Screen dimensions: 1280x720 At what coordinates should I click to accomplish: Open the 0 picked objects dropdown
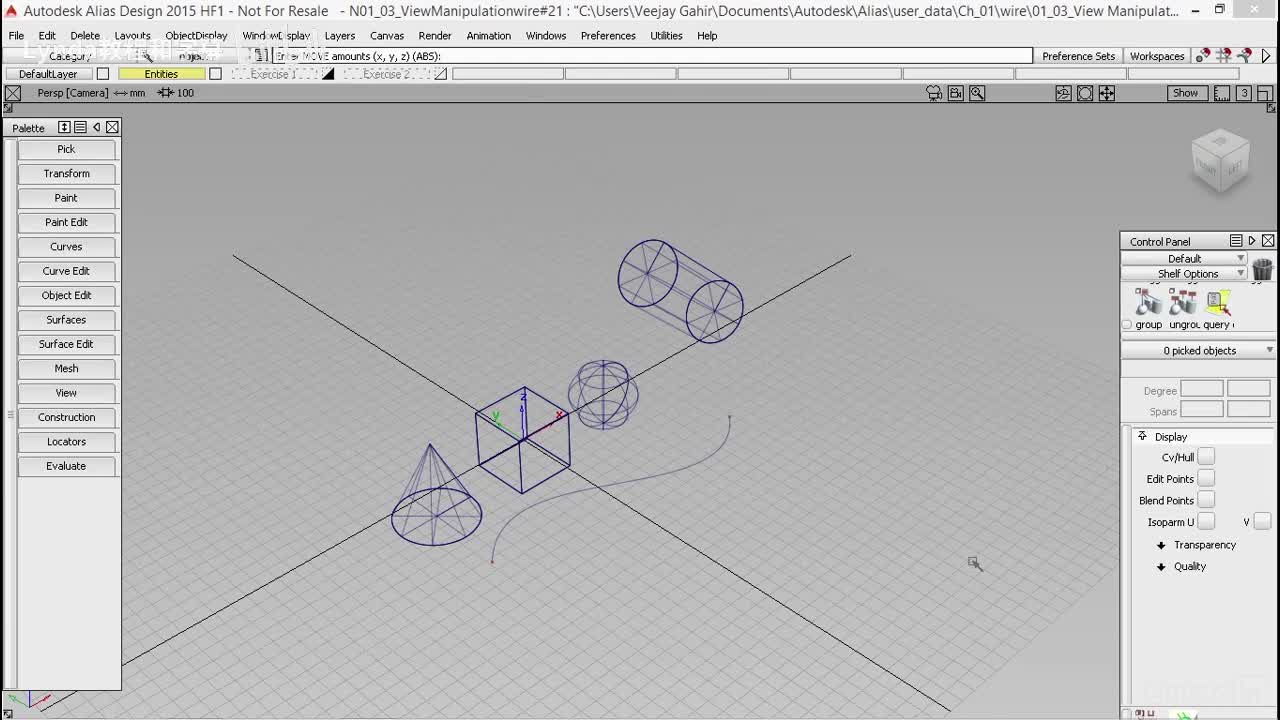point(1199,351)
